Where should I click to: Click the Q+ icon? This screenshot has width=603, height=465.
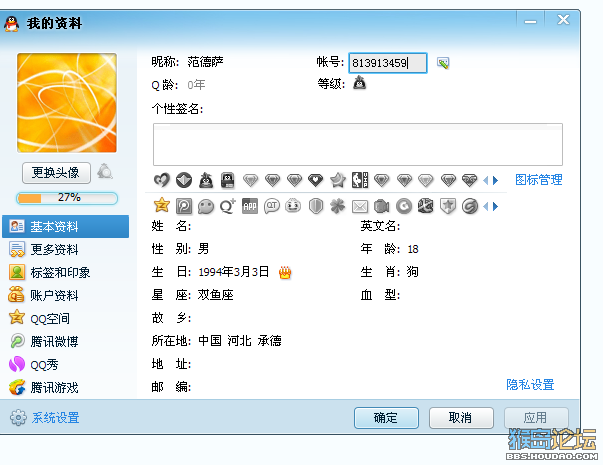(x=228, y=206)
